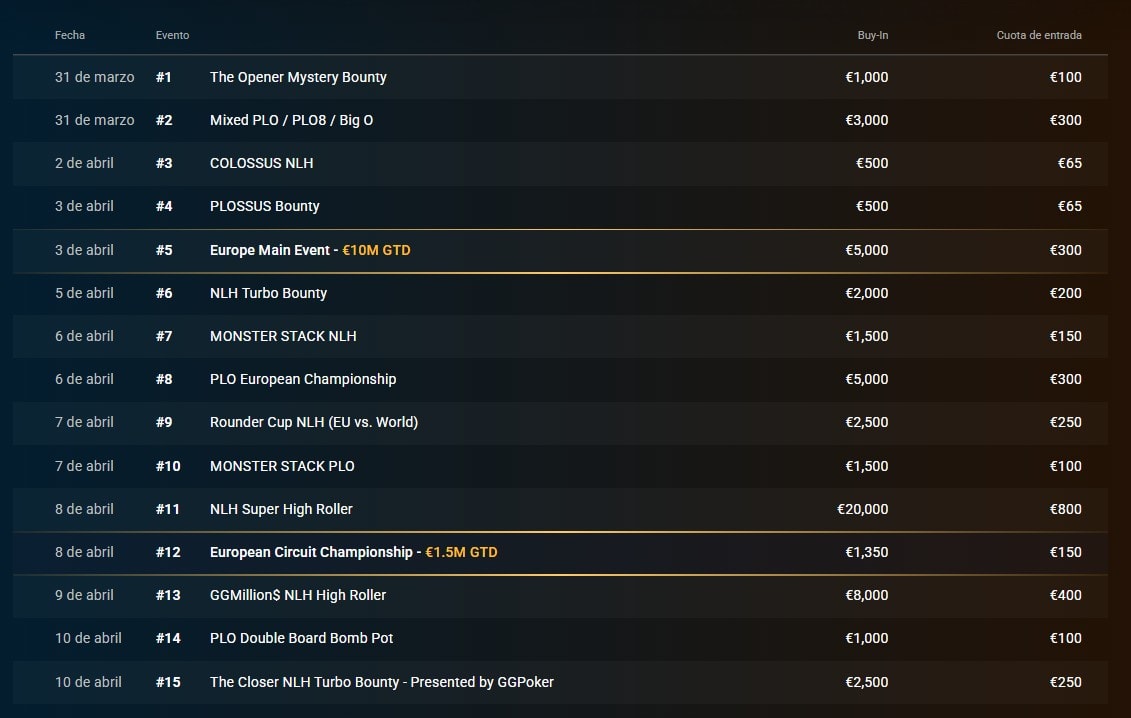The image size is (1131, 718).
Task: Open PLO European Championship event
Action: (303, 380)
